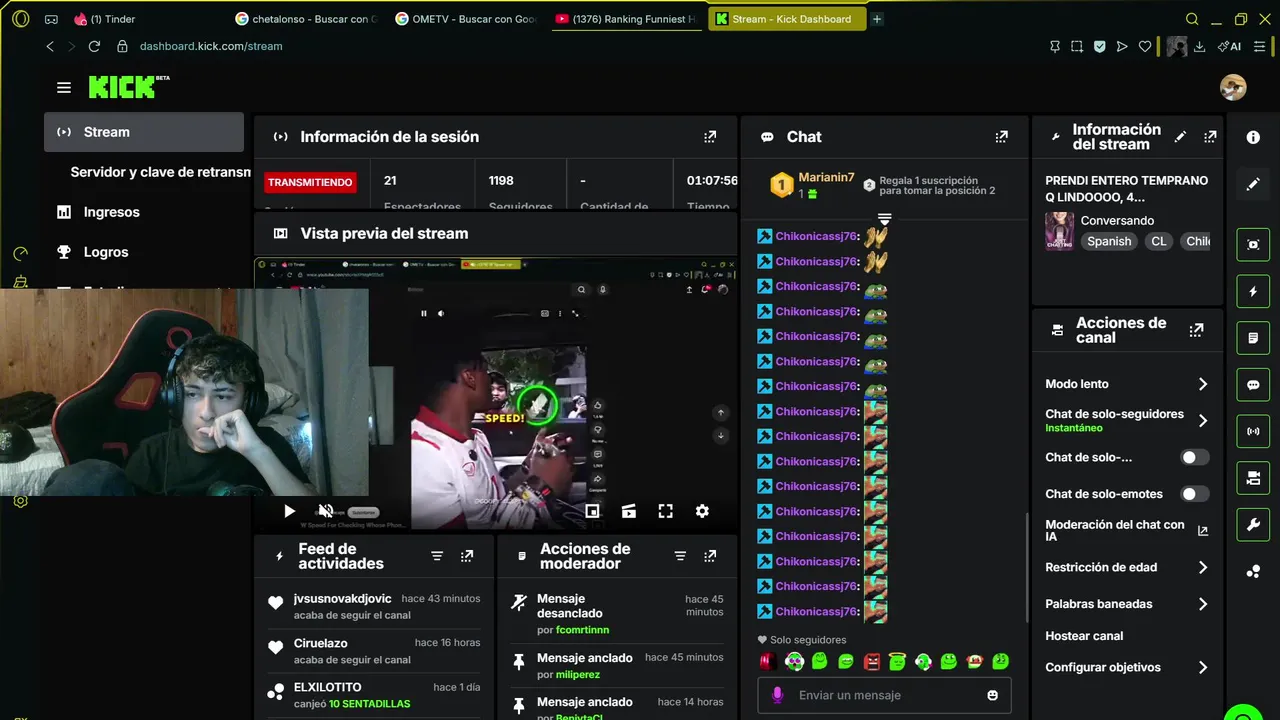Expand Configurar objetivos settings
Screen dimensions: 1280x720
coord(1203,667)
